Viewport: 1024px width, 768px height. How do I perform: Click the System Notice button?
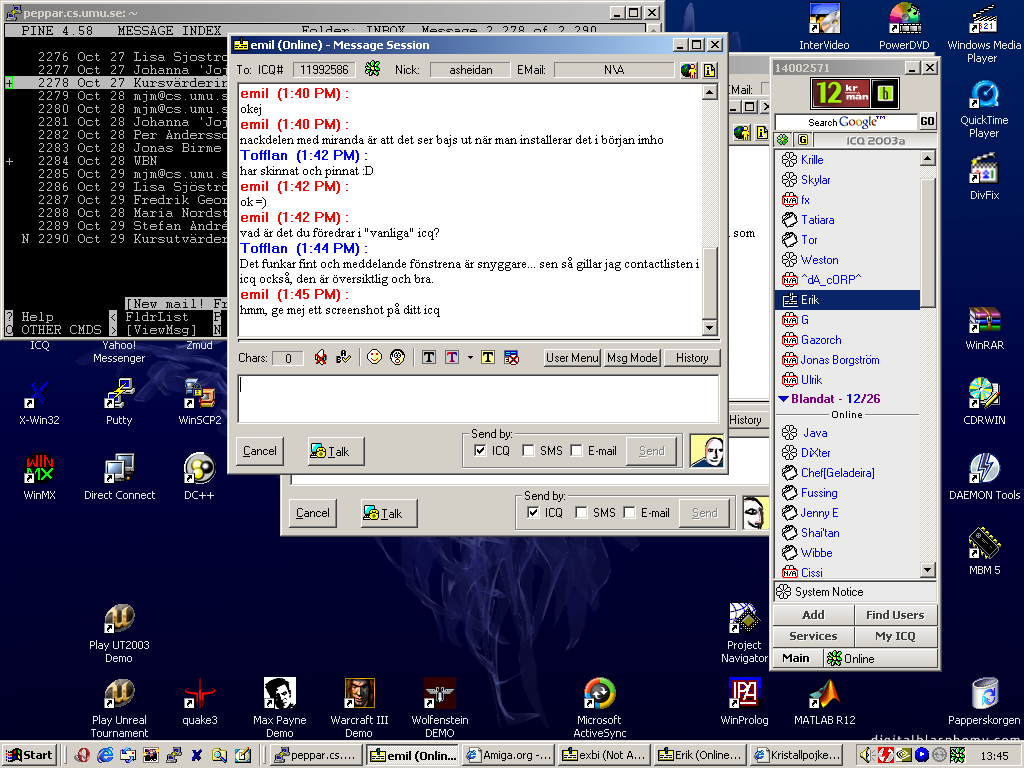pyautogui.click(x=856, y=592)
